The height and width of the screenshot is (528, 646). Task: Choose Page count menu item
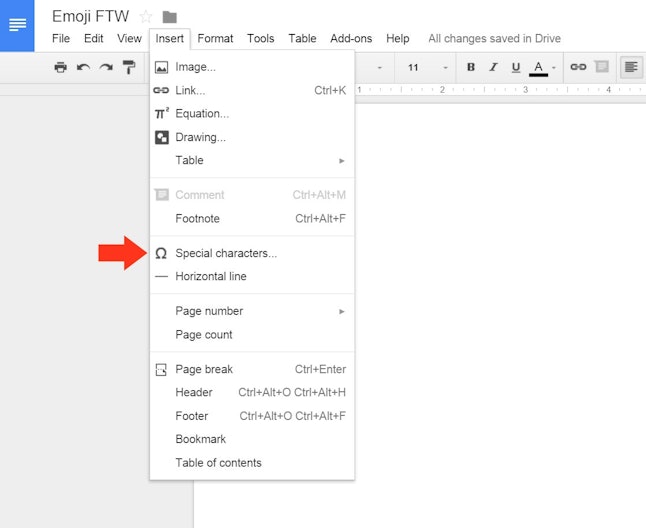point(252,335)
